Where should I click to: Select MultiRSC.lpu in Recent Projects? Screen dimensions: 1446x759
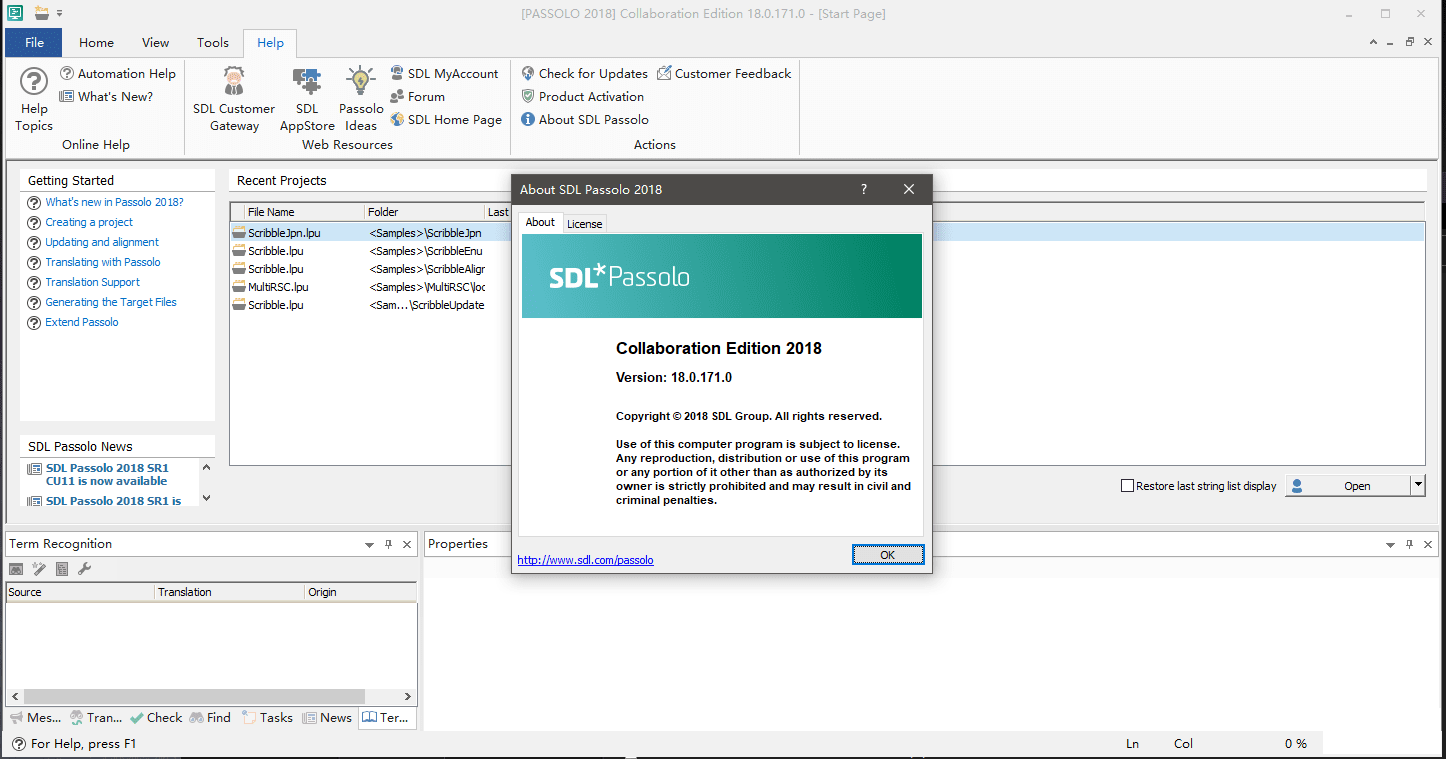tap(278, 287)
